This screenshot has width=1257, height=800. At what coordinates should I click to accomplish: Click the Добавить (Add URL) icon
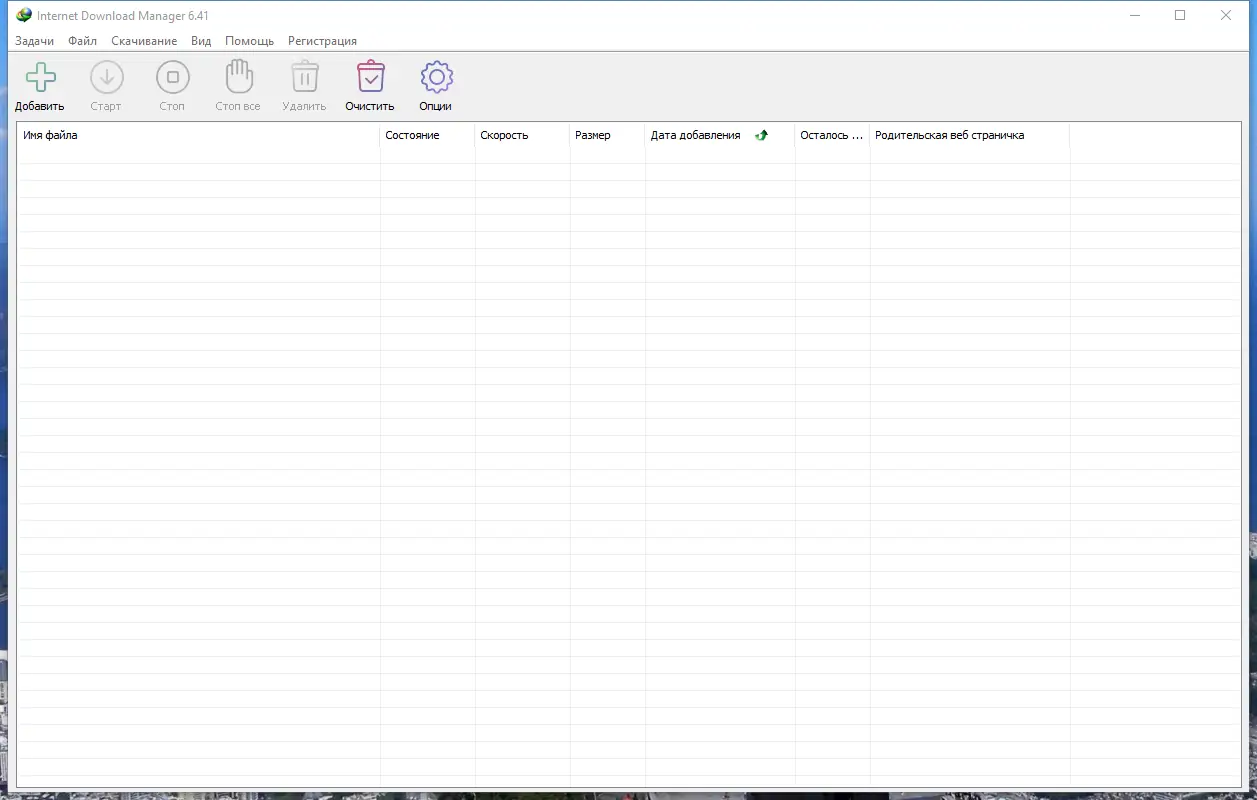point(40,77)
